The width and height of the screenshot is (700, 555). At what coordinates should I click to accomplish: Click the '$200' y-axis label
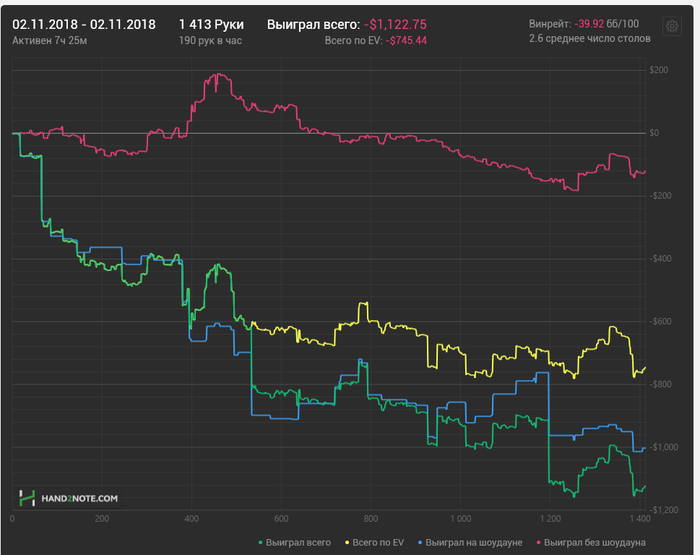coord(659,70)
